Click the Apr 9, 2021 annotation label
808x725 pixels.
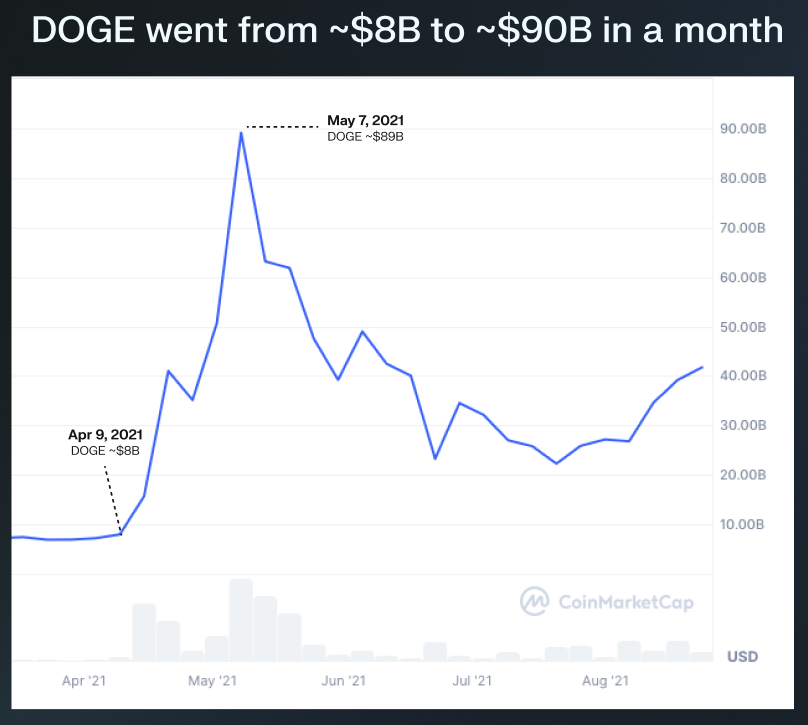pos(105,435)
